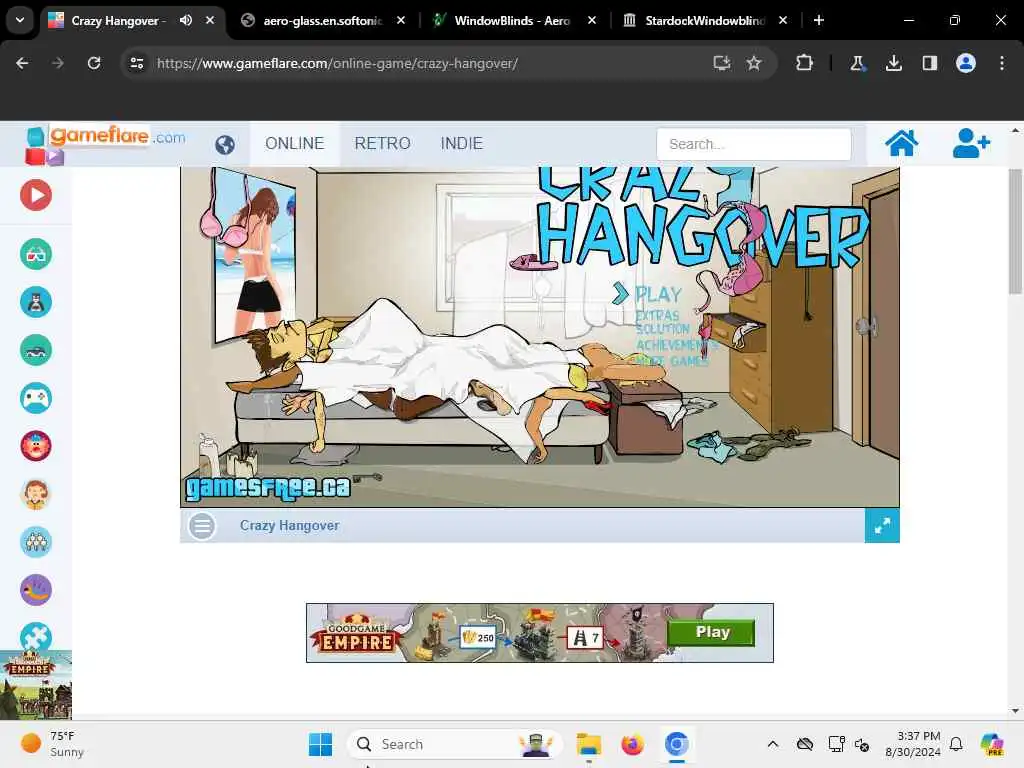Close the aero-glass softonic tab
1024x768 pixels.
(401, 20)
